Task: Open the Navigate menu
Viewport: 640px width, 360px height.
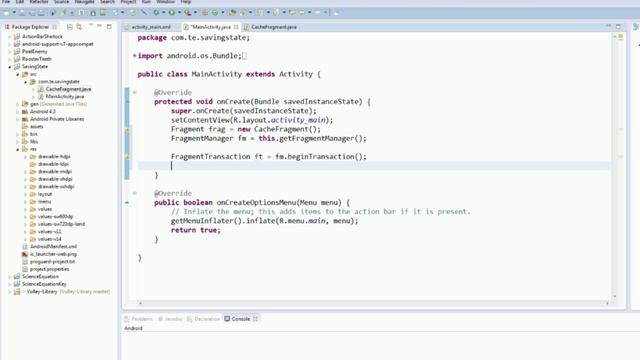Action: [x=84, y=2]
